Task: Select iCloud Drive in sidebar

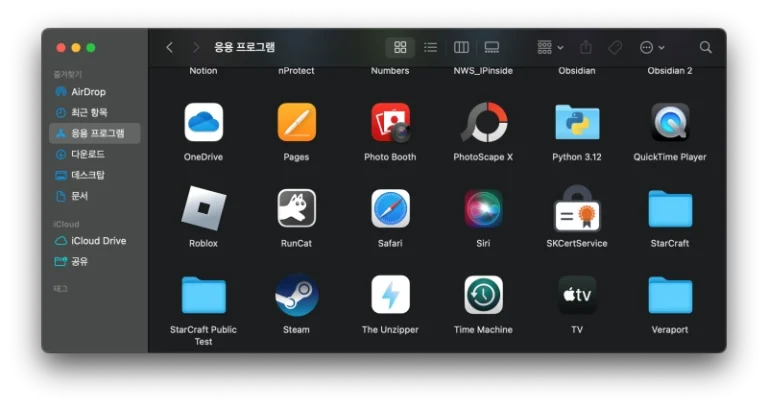Action: click(x=98, y=241)
